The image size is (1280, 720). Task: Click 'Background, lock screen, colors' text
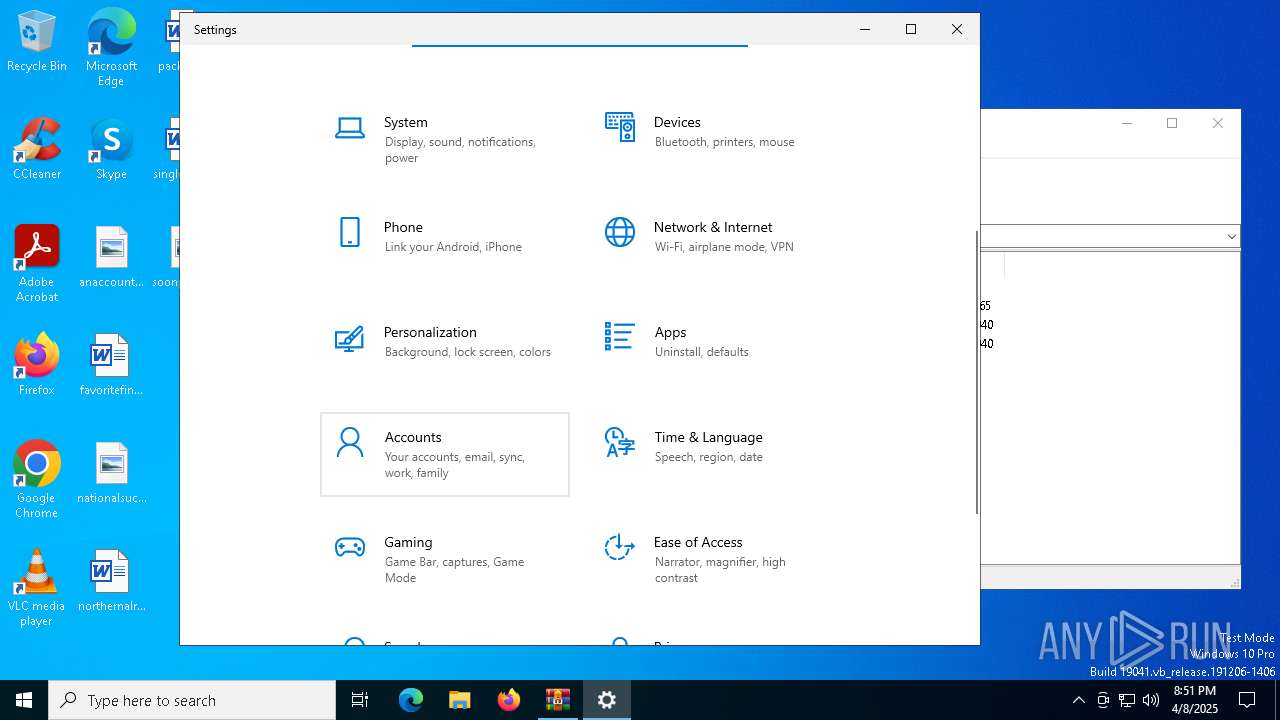click(467, 352)
